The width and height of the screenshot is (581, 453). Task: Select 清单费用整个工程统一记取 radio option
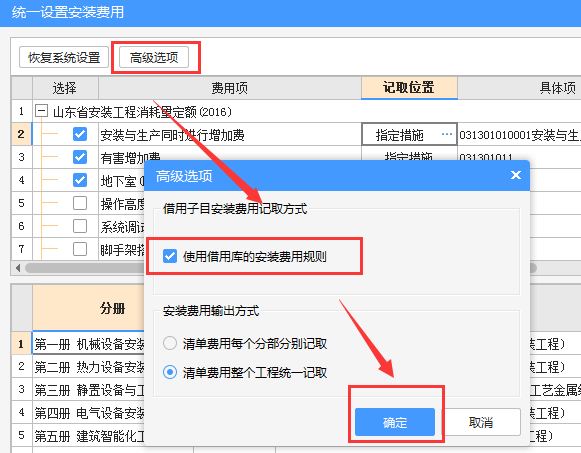(x=170, y=372)
